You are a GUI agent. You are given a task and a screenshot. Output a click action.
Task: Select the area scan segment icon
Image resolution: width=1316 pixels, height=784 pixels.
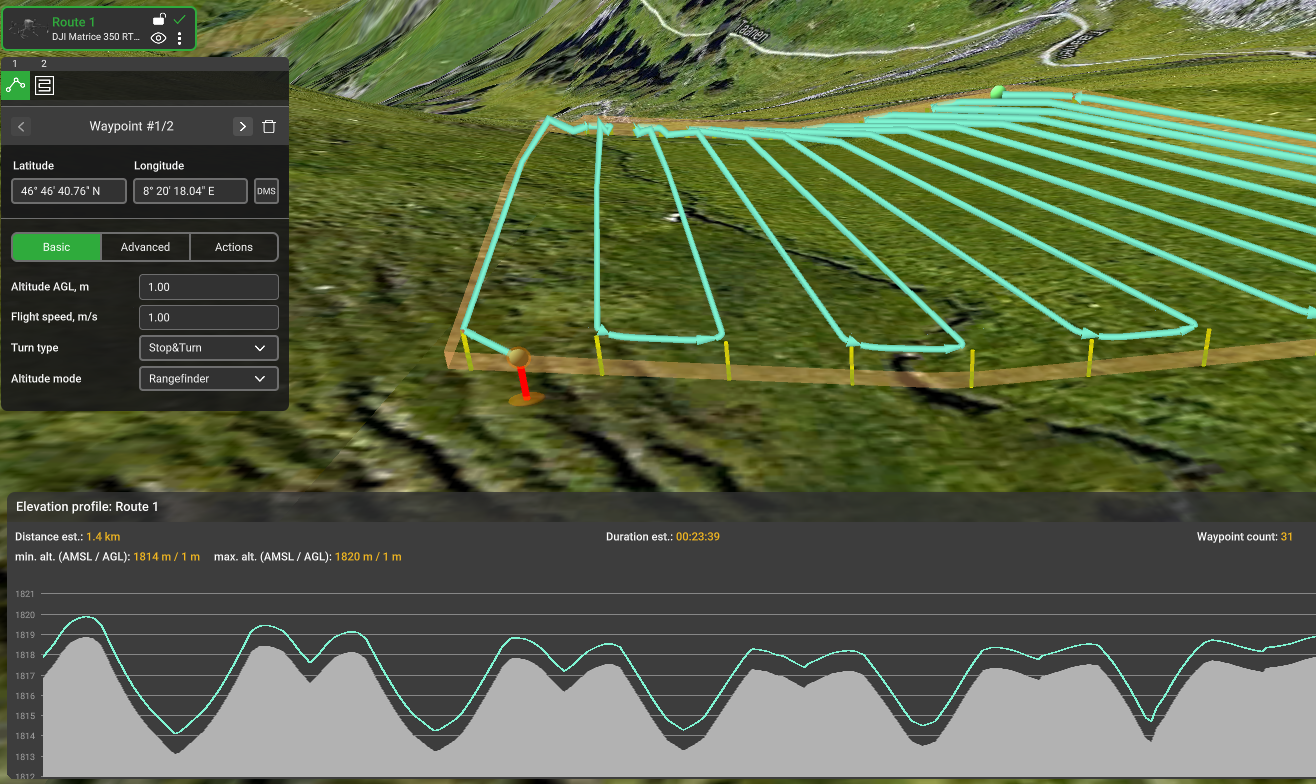click(x=44, y=85)
